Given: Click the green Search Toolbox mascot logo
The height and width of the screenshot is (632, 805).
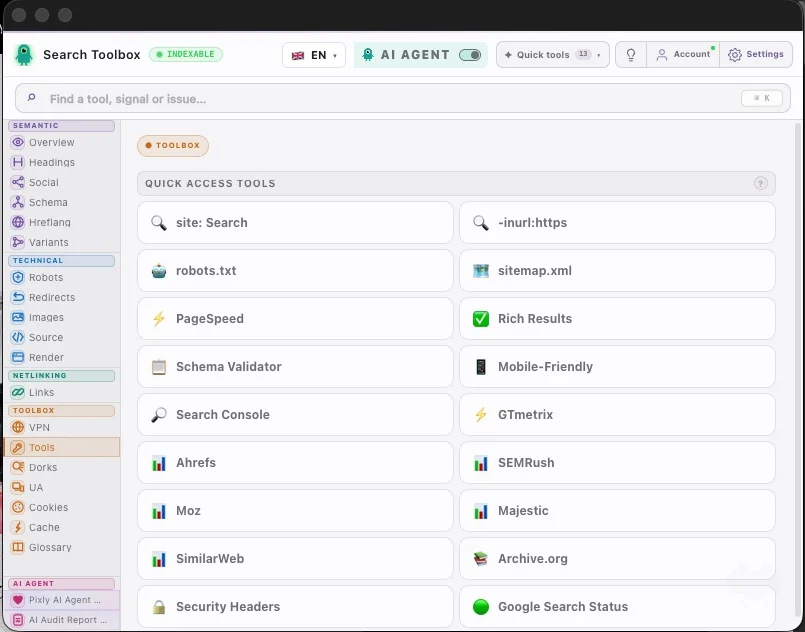Looking at the screenshot, I should (24, 54).
